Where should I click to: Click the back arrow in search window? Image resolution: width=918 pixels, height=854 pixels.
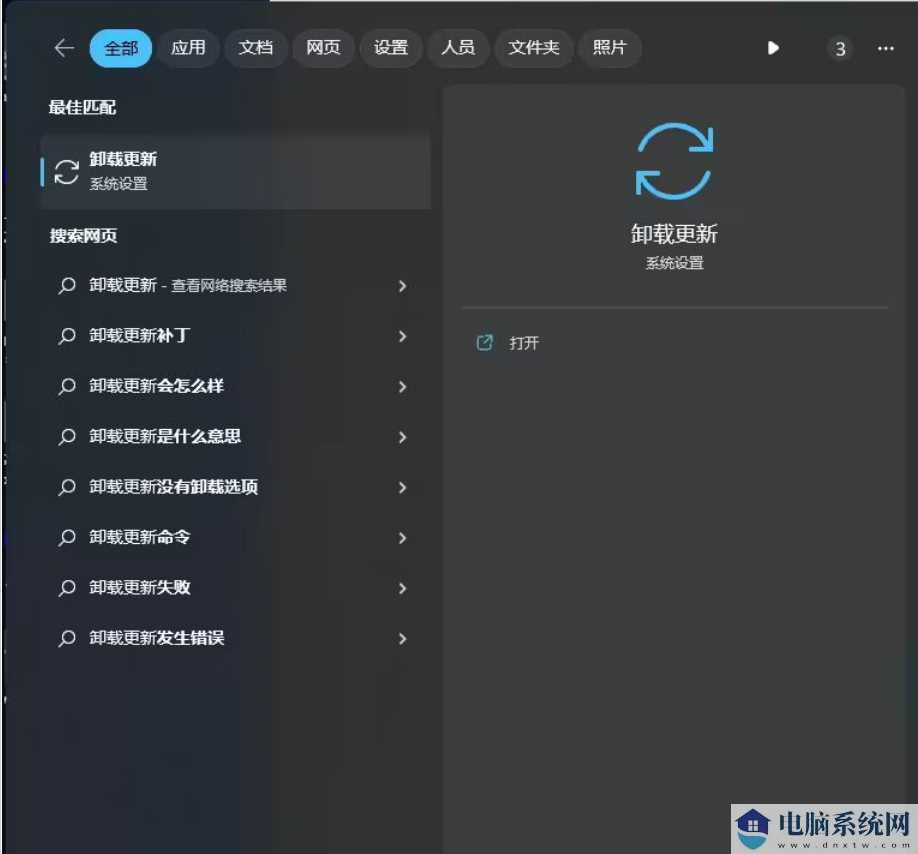[x=63, y=48]
